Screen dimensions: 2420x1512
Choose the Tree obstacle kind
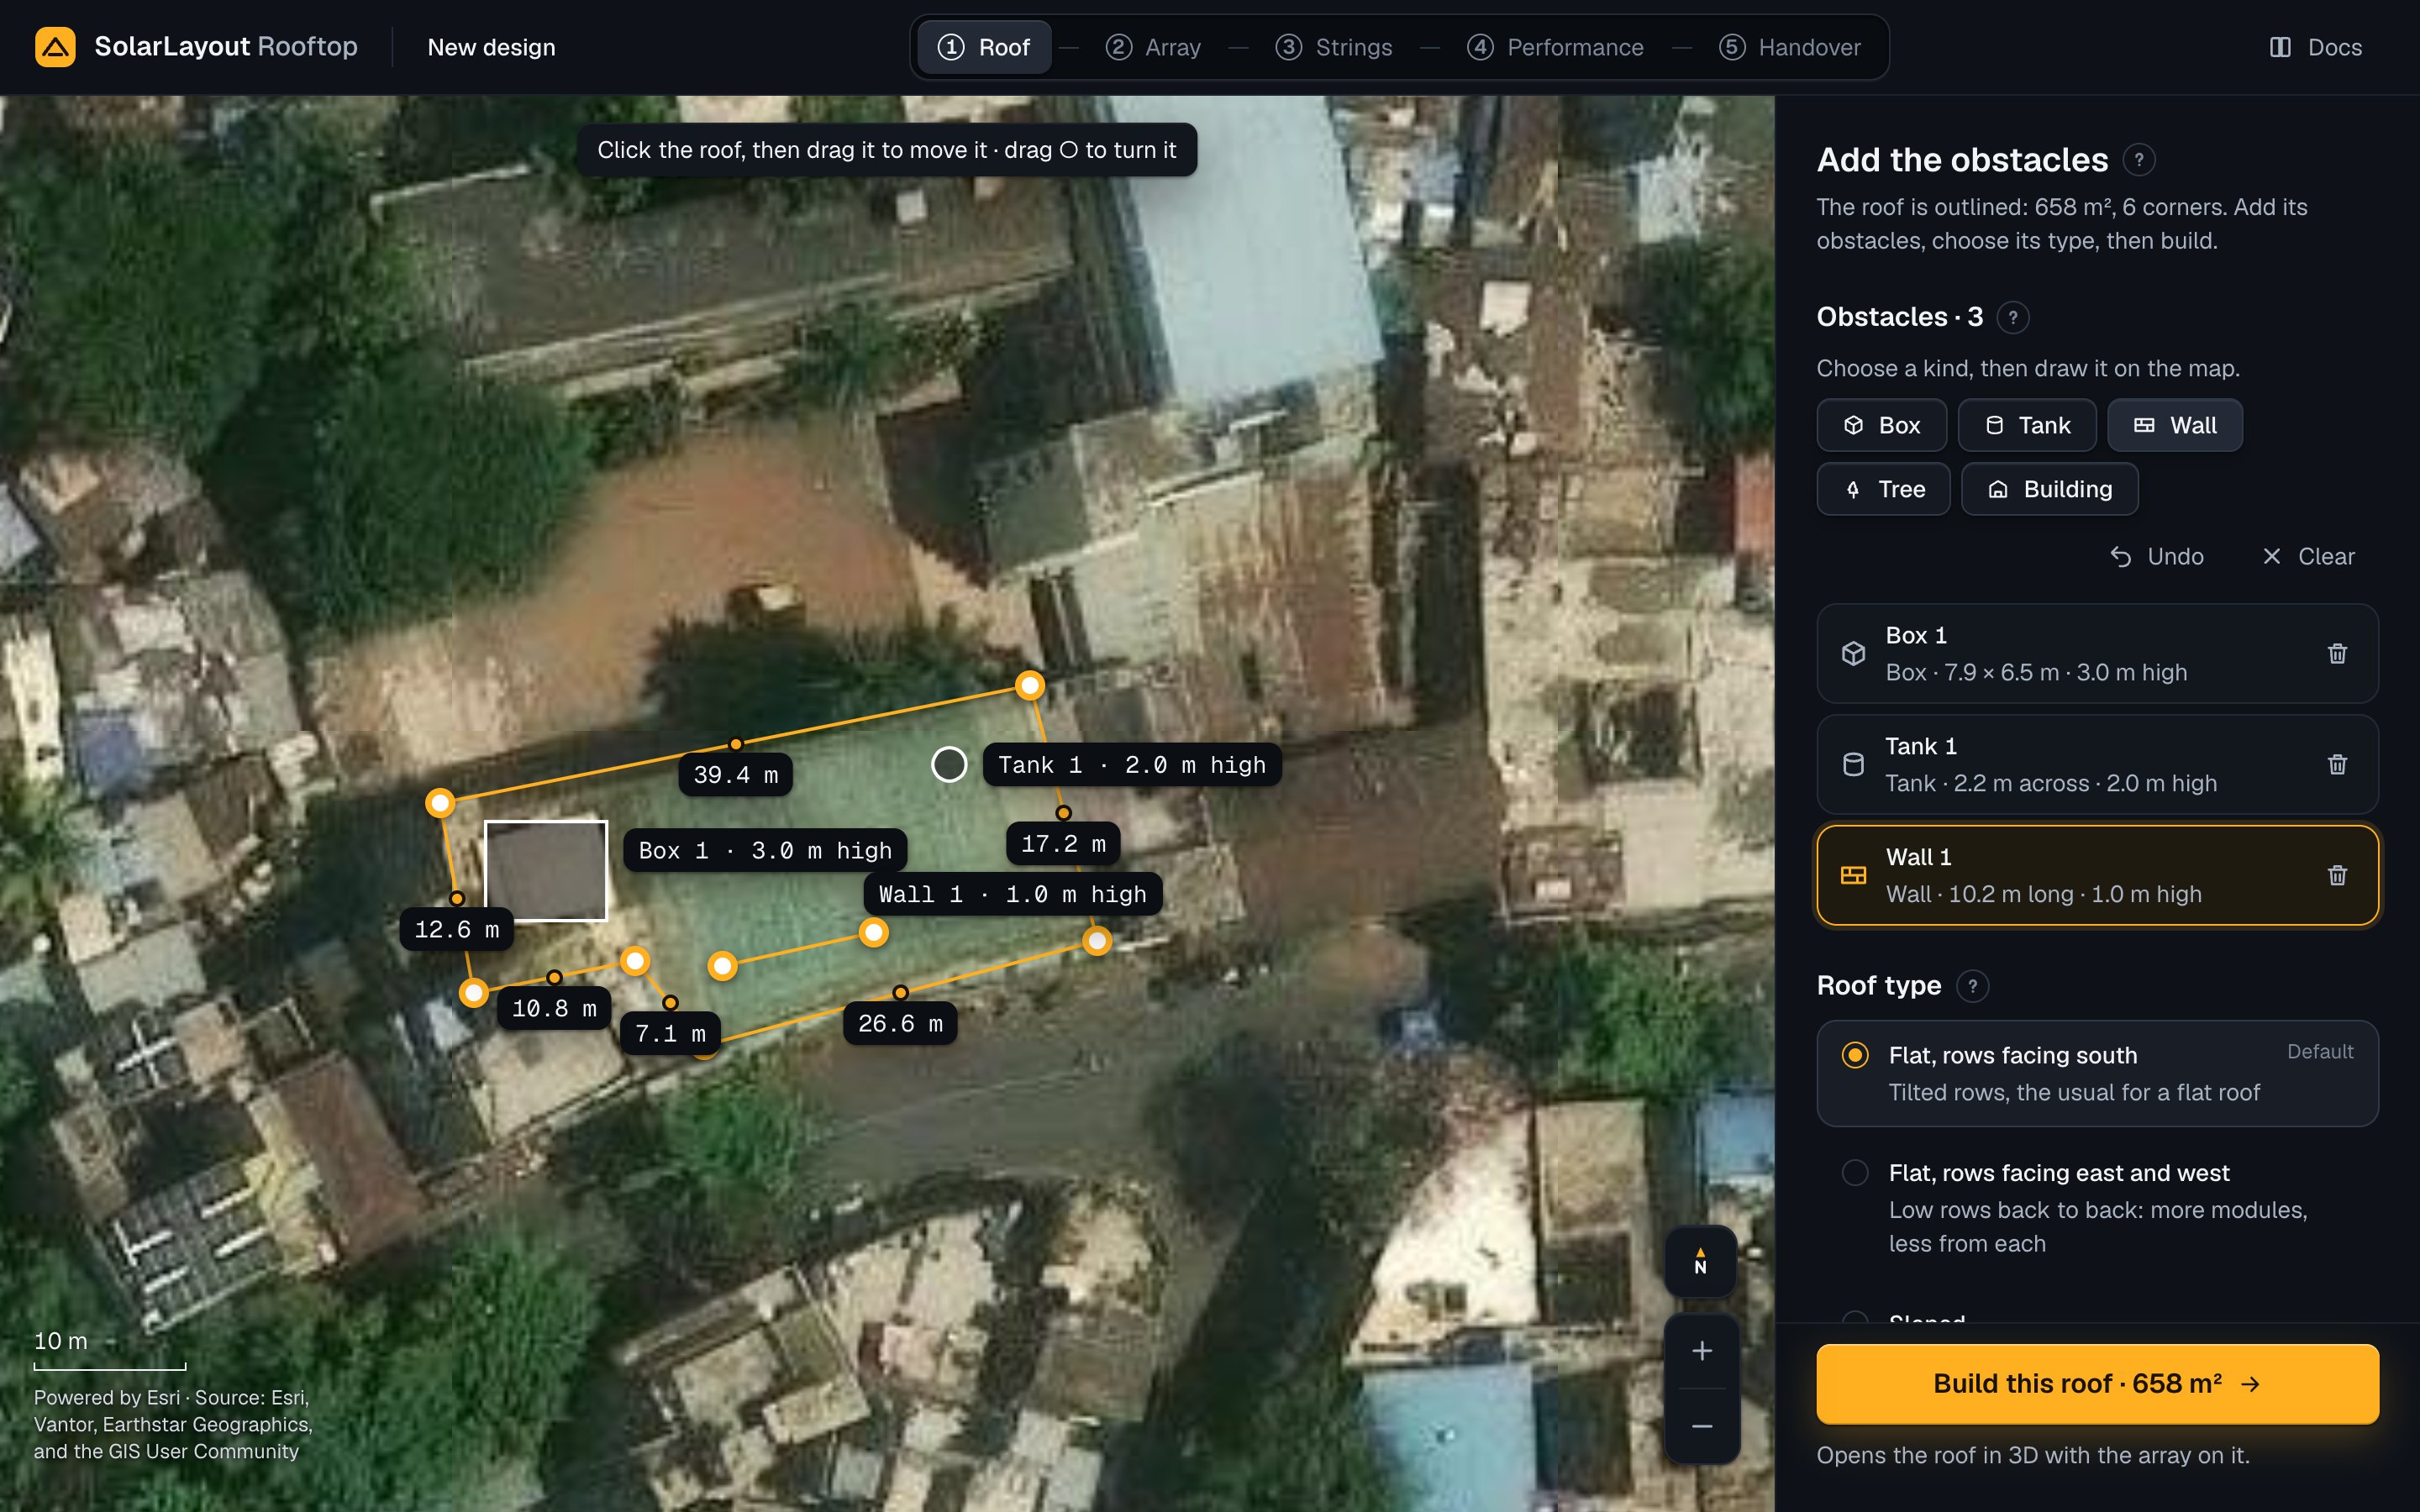point(1883,489)
